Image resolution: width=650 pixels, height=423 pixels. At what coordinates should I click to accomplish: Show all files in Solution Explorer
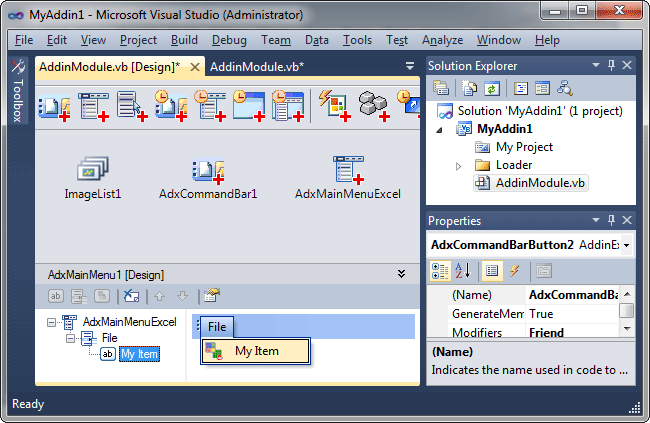(469, 88)
